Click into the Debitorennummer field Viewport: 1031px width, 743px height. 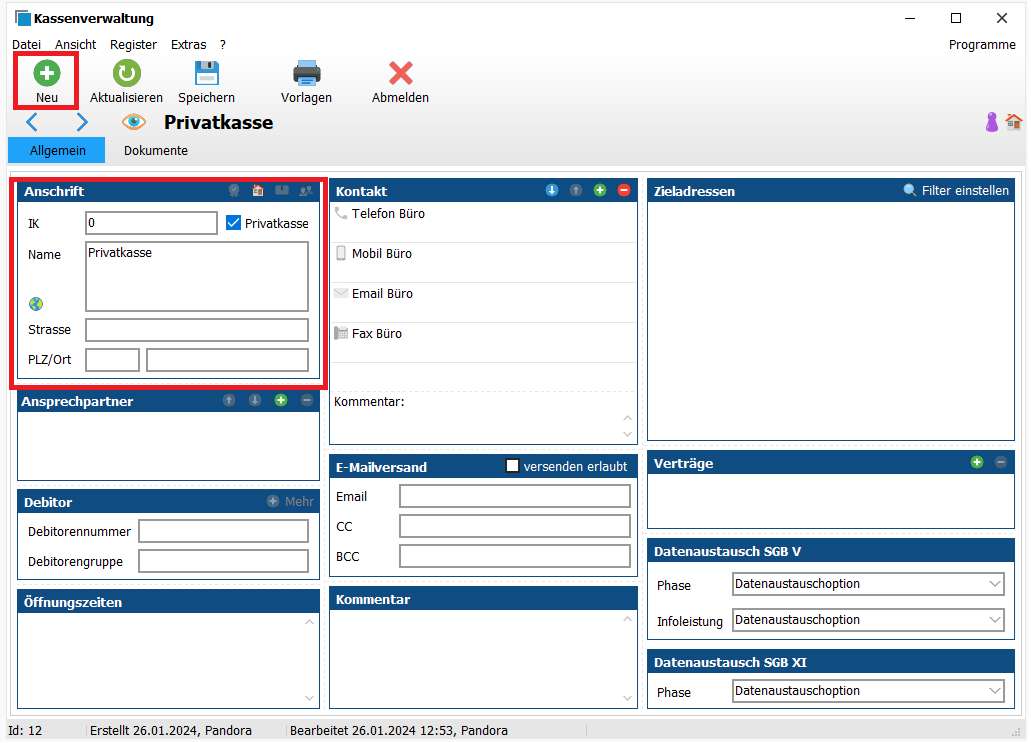(x=224, y=531)
